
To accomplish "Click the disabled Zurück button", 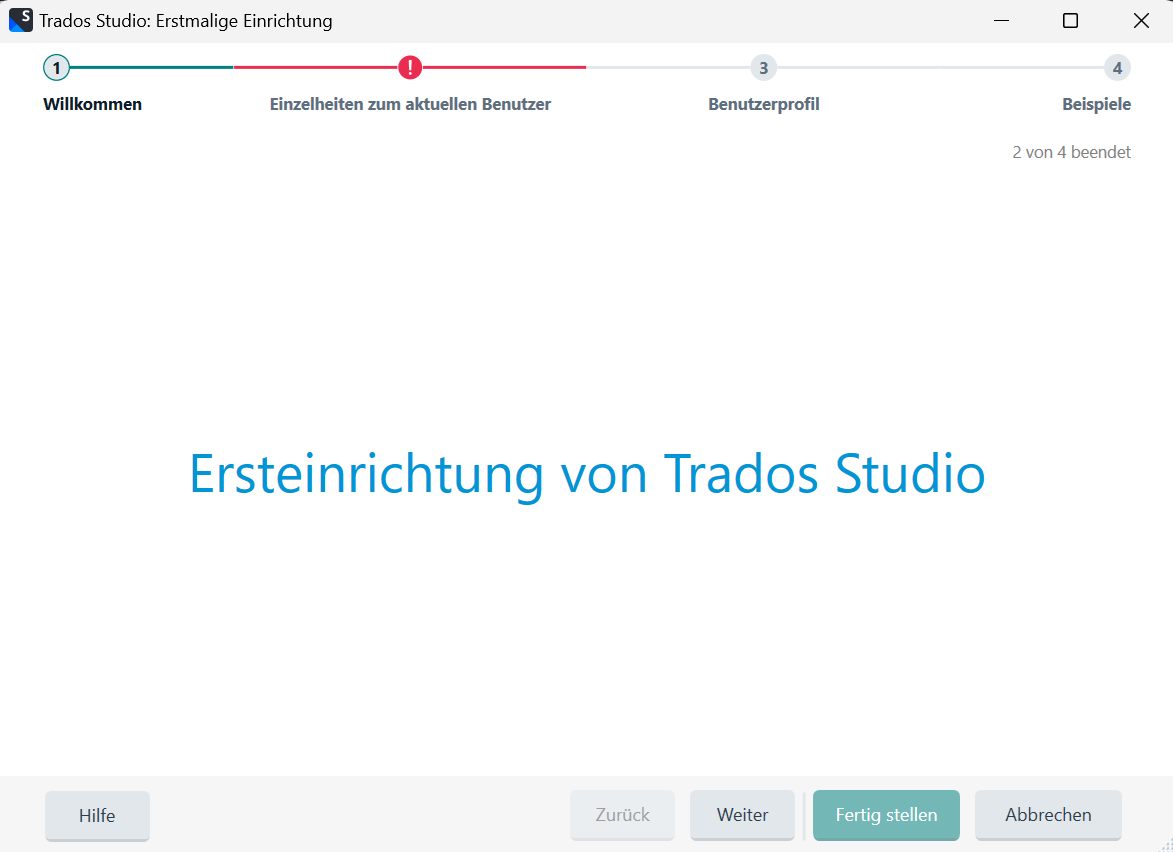I will [622, 815].
